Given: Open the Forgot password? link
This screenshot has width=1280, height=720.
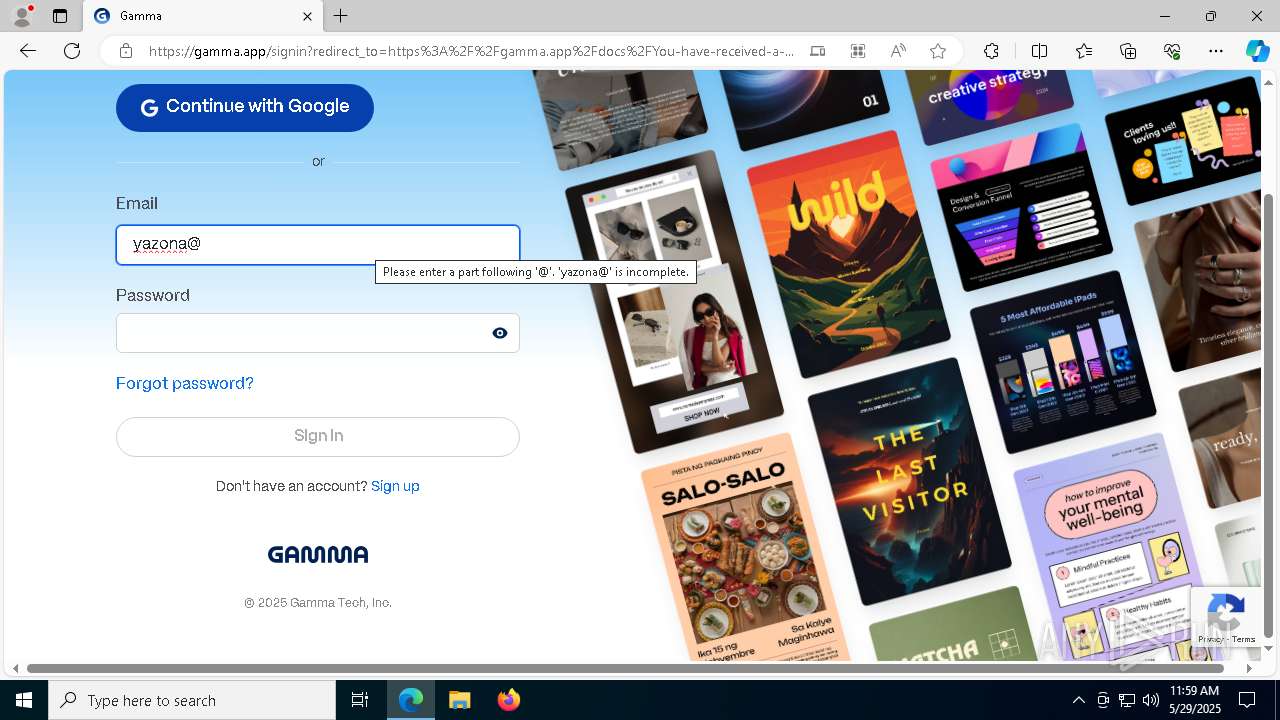Looking at the screenshot, I should click(x=185, y=383).
